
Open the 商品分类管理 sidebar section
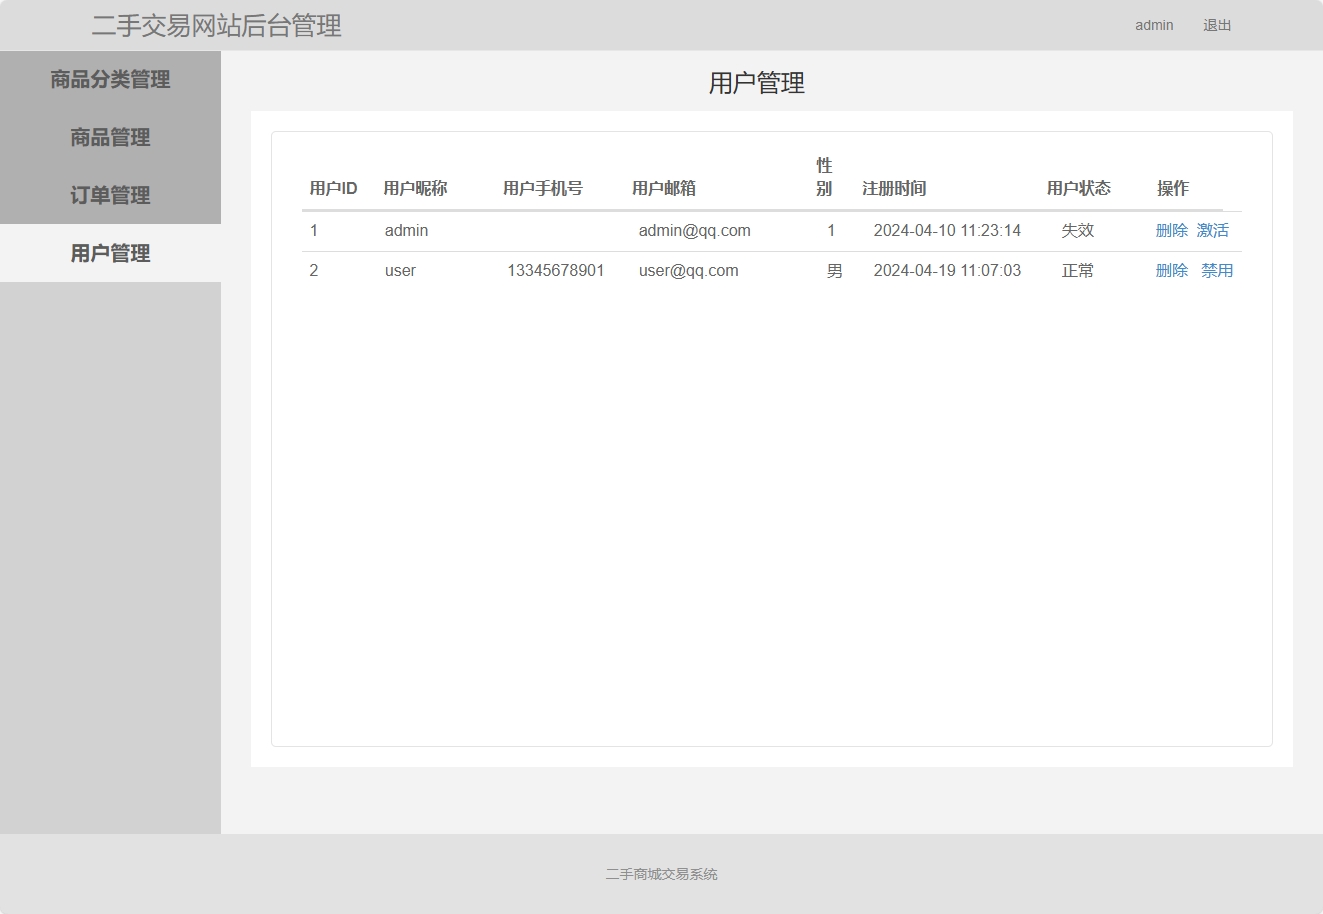pyautogui.click(x=110, y=79)
